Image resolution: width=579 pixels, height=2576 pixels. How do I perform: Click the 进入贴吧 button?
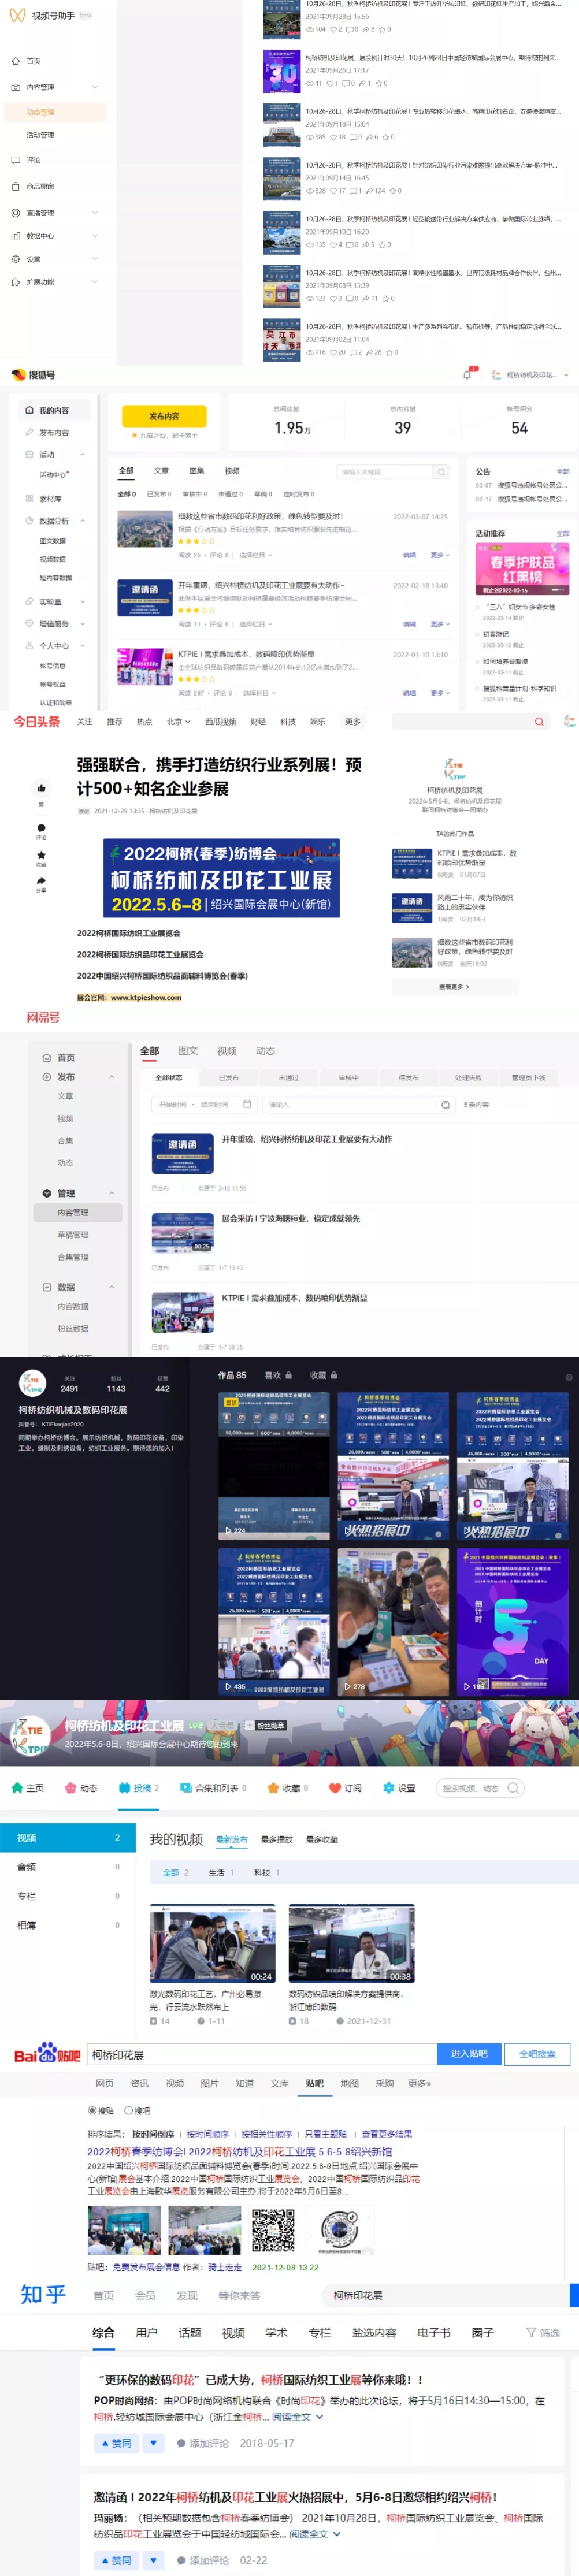pos(469,2054)
